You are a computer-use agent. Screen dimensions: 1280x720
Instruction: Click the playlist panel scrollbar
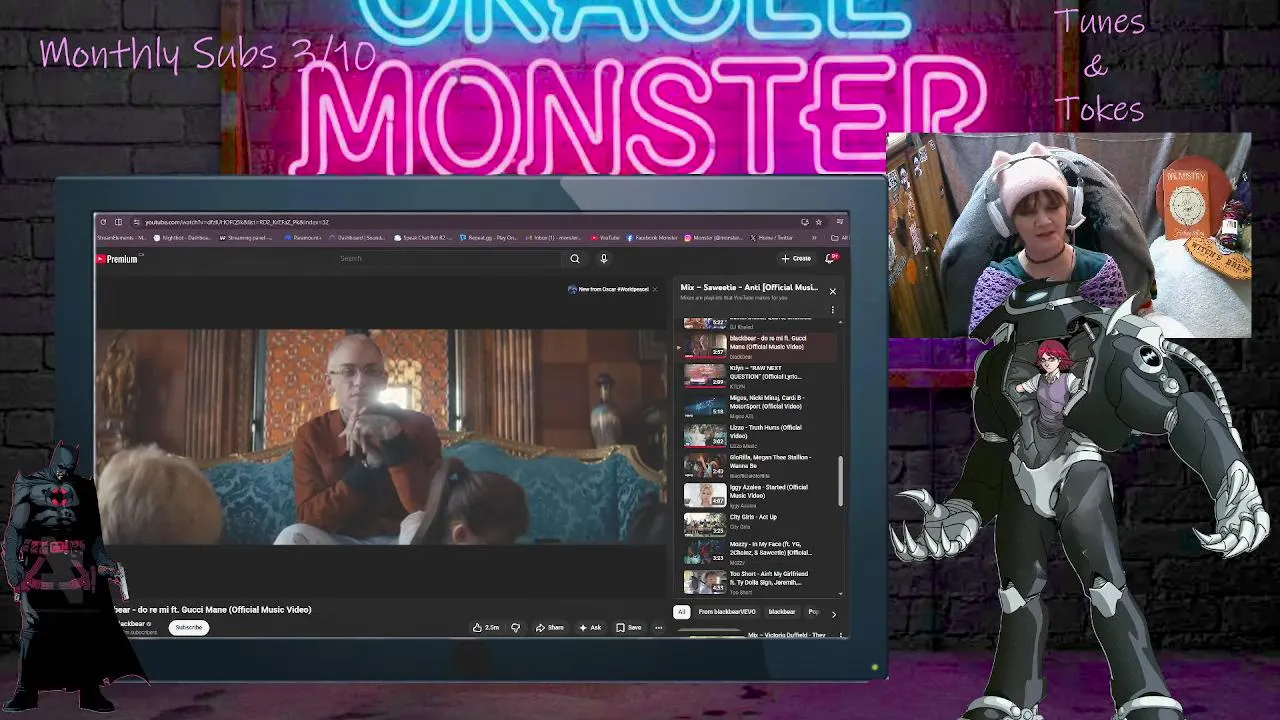[x=841, y=482]
